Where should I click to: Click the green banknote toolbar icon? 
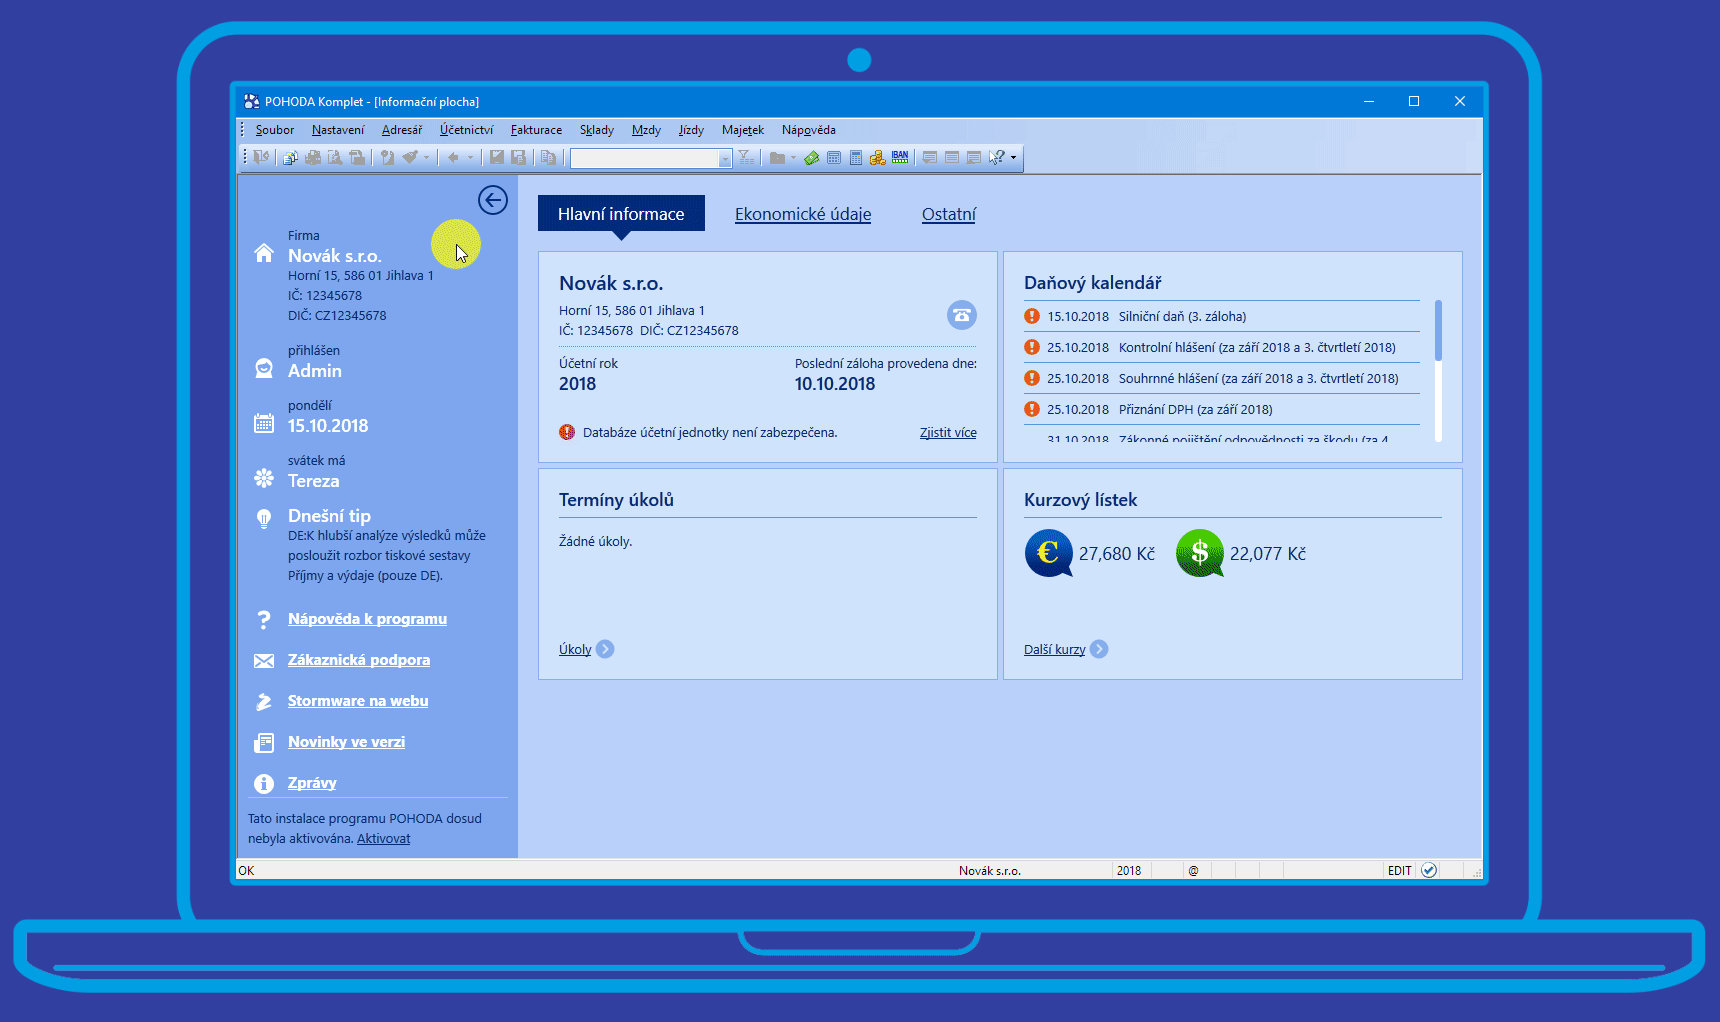click(x=811, y=157)
